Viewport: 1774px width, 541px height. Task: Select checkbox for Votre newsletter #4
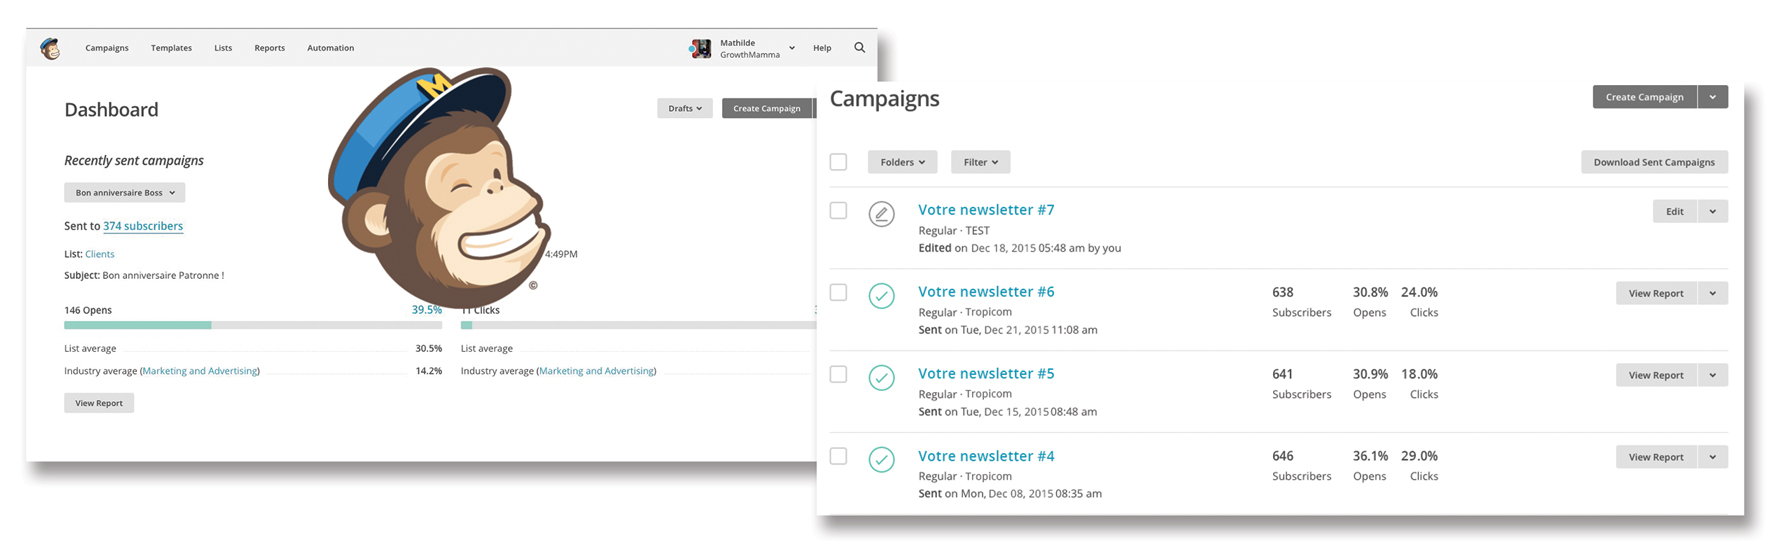(x=838, y=457)
